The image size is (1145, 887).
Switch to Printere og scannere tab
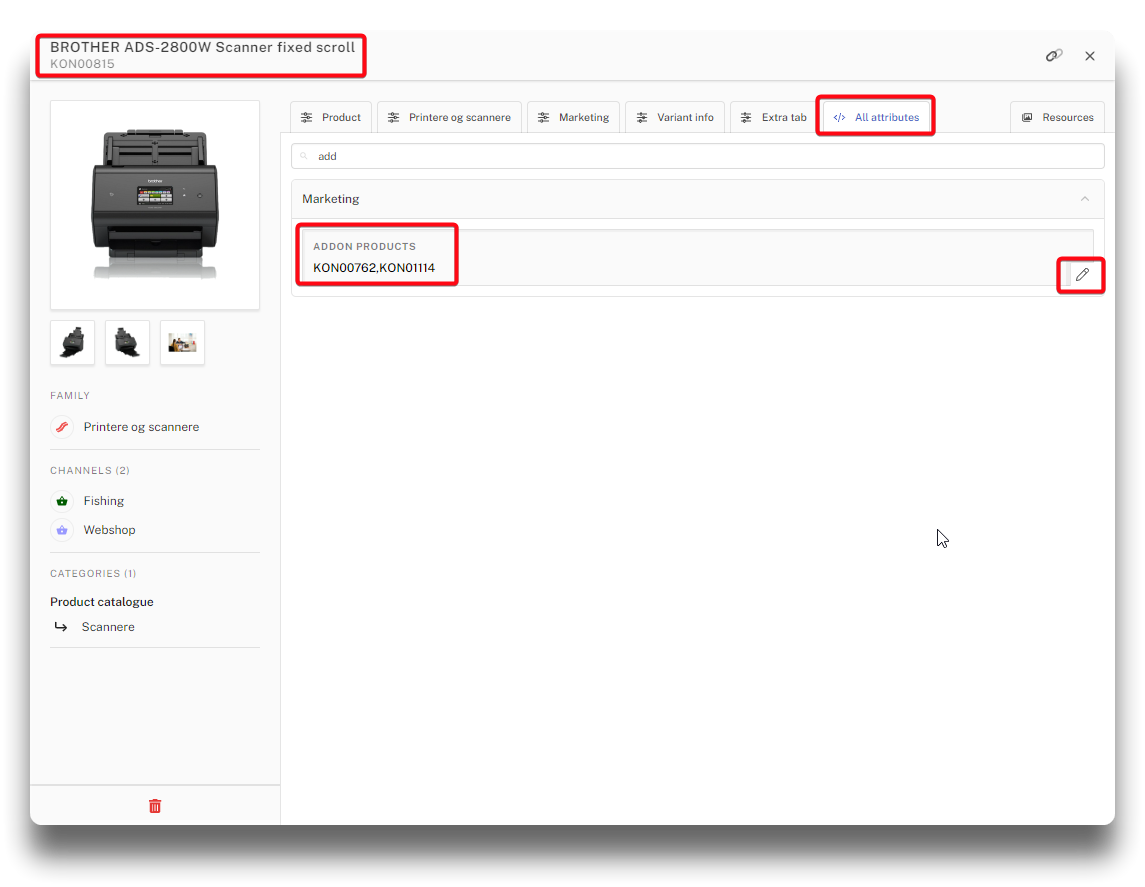point(449,117)
